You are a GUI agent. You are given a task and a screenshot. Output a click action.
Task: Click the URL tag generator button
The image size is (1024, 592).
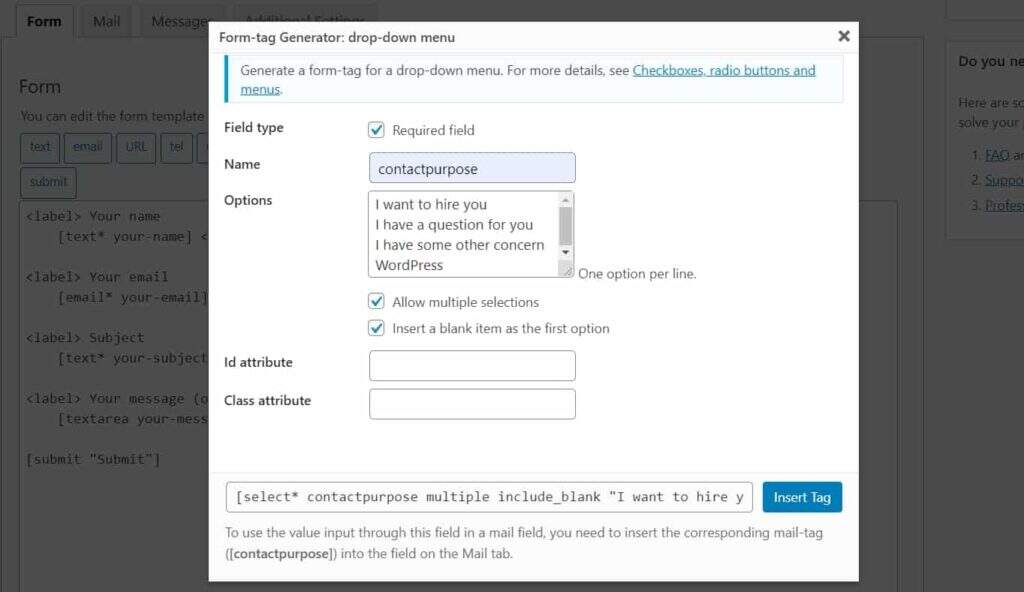point(137,147)
